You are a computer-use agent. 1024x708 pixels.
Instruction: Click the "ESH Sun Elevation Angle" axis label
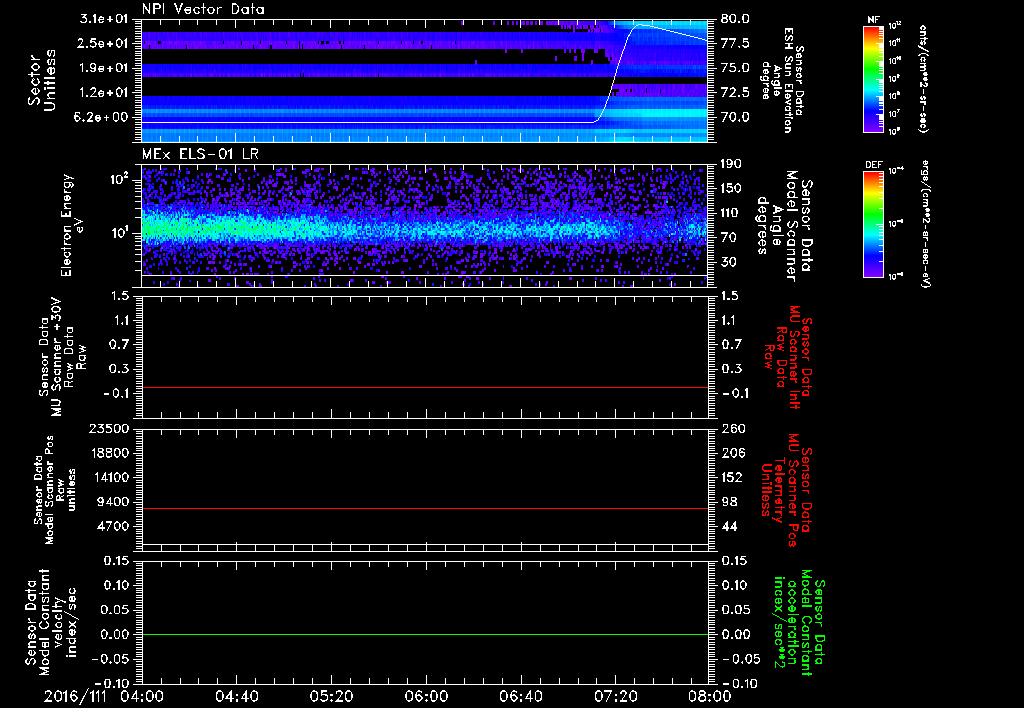(x=783, y=80)
